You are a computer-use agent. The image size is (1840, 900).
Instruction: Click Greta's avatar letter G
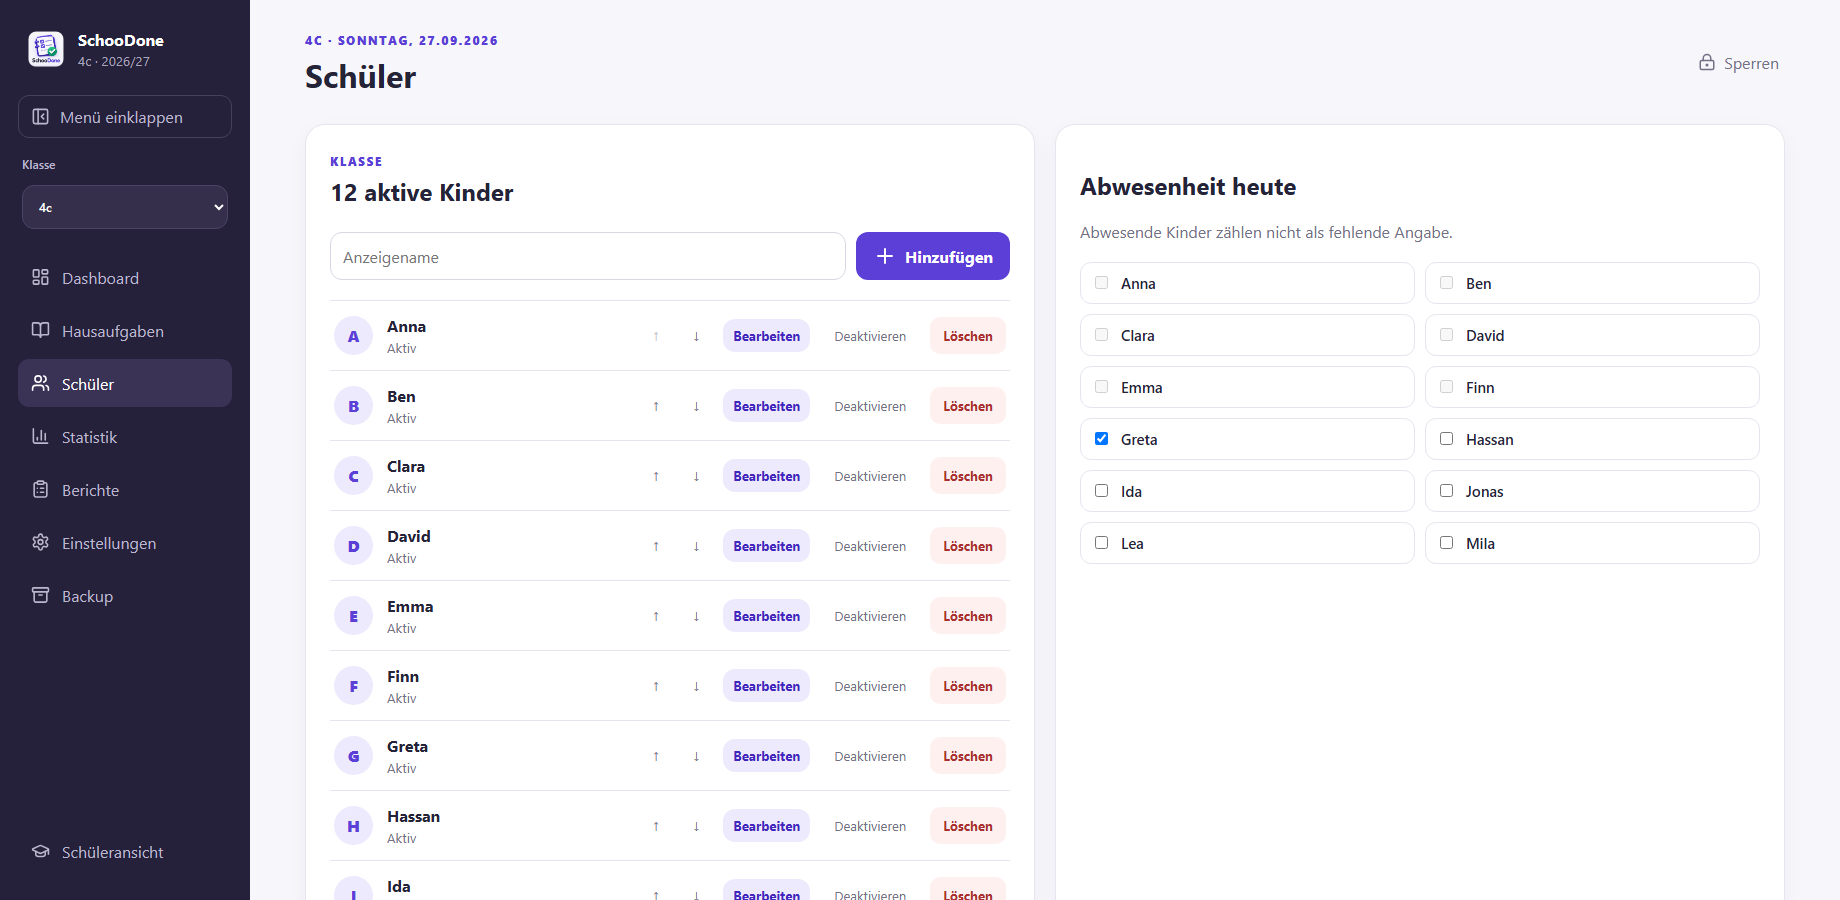click(x=353, y=756)
